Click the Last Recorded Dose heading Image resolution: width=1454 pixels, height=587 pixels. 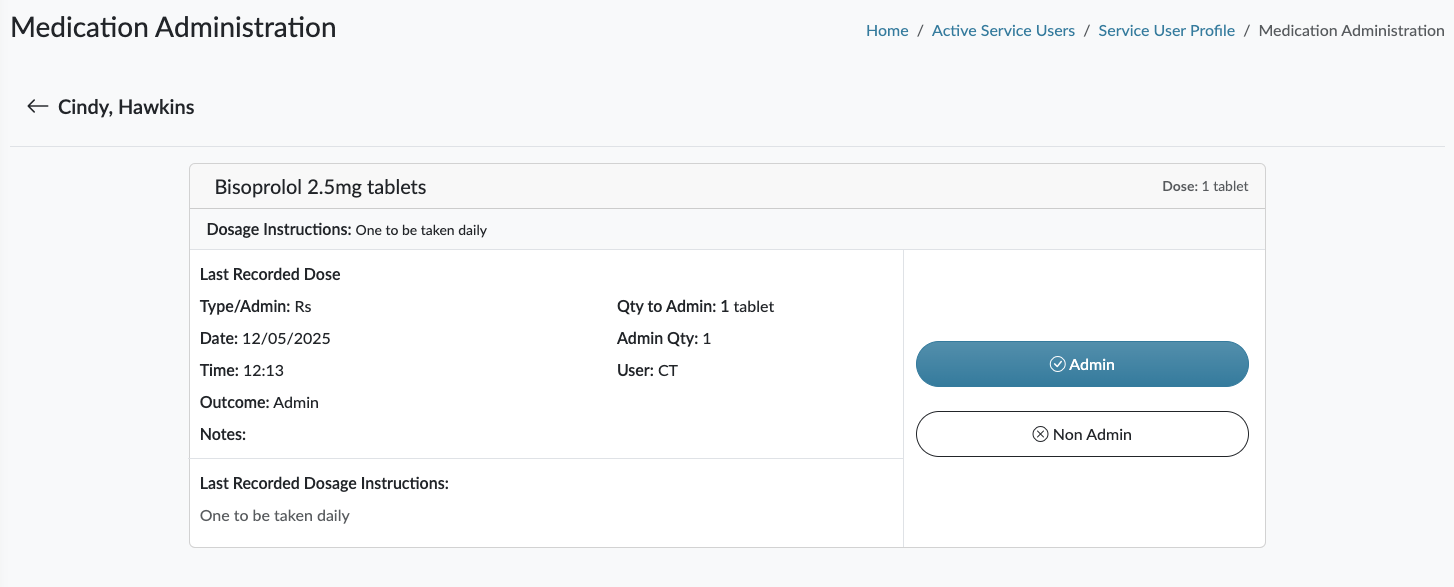[270, 274]
